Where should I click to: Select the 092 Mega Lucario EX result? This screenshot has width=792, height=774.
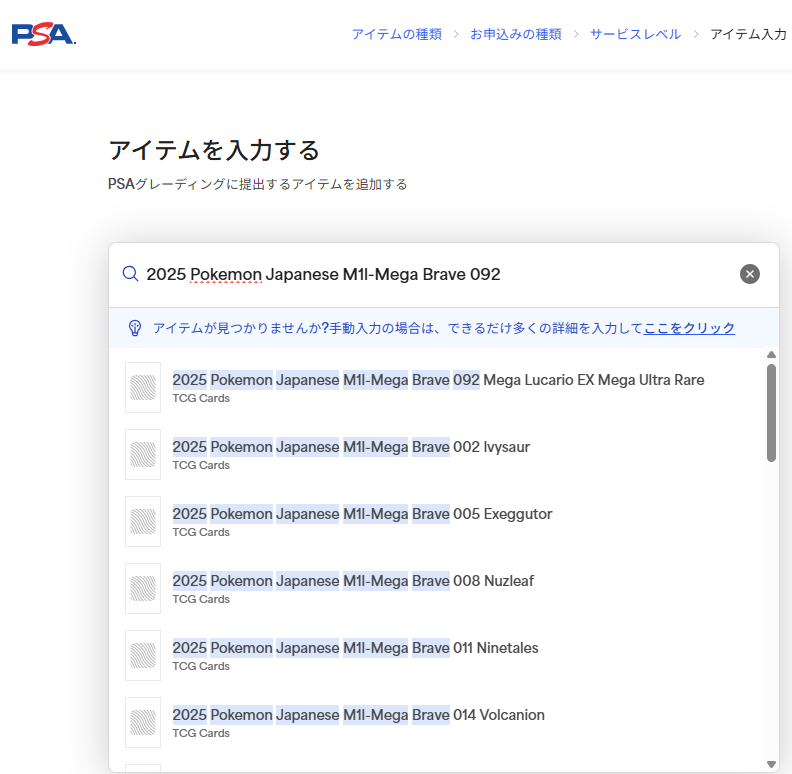click(x=437, y=388)
